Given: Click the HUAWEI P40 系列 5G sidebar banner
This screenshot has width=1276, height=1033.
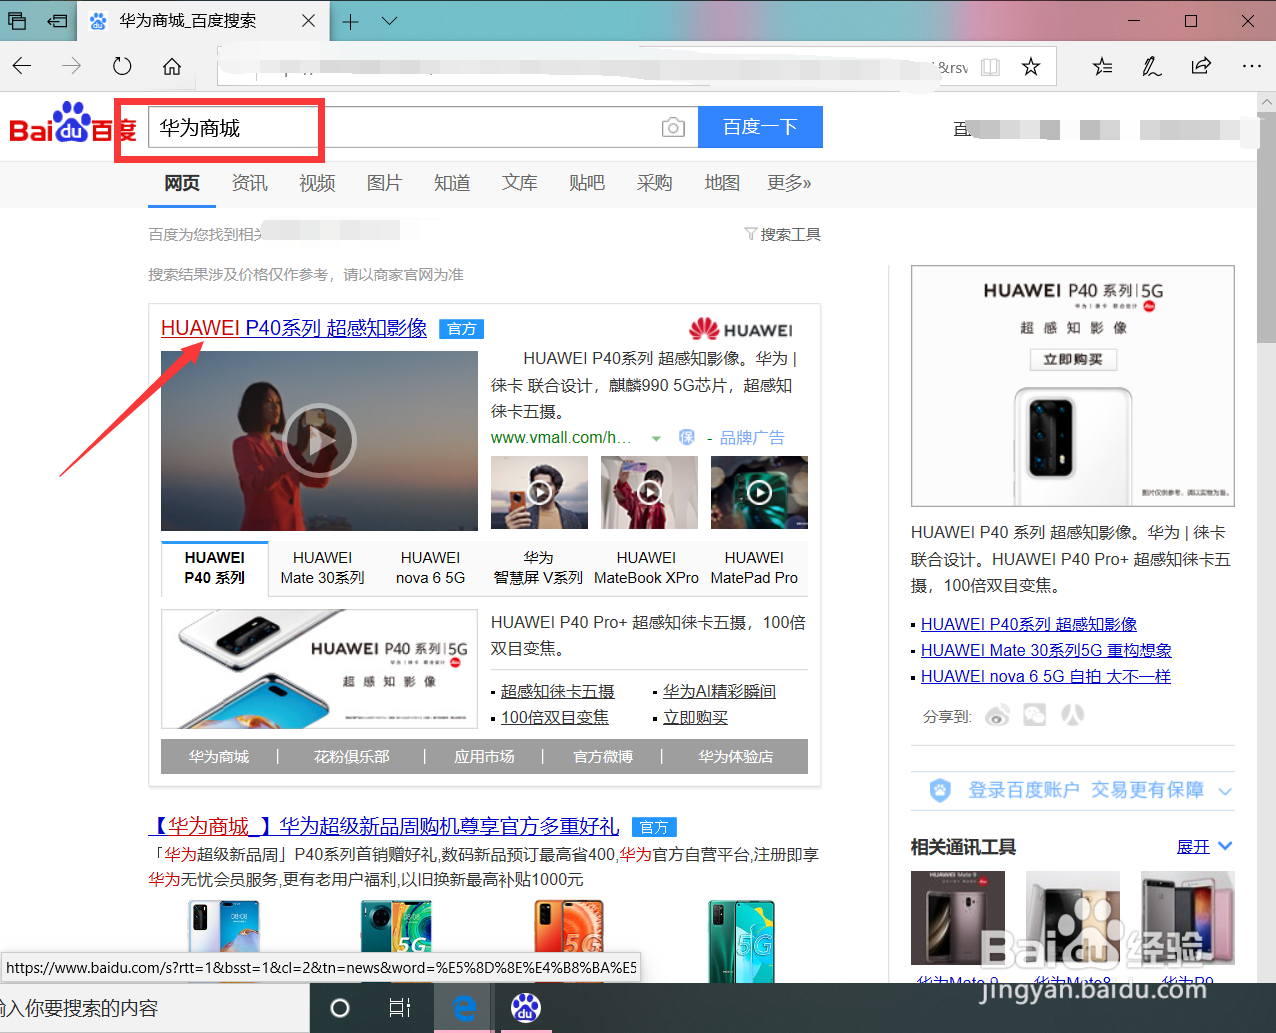Looking at the screenshot, I should tap(1073, 386).
